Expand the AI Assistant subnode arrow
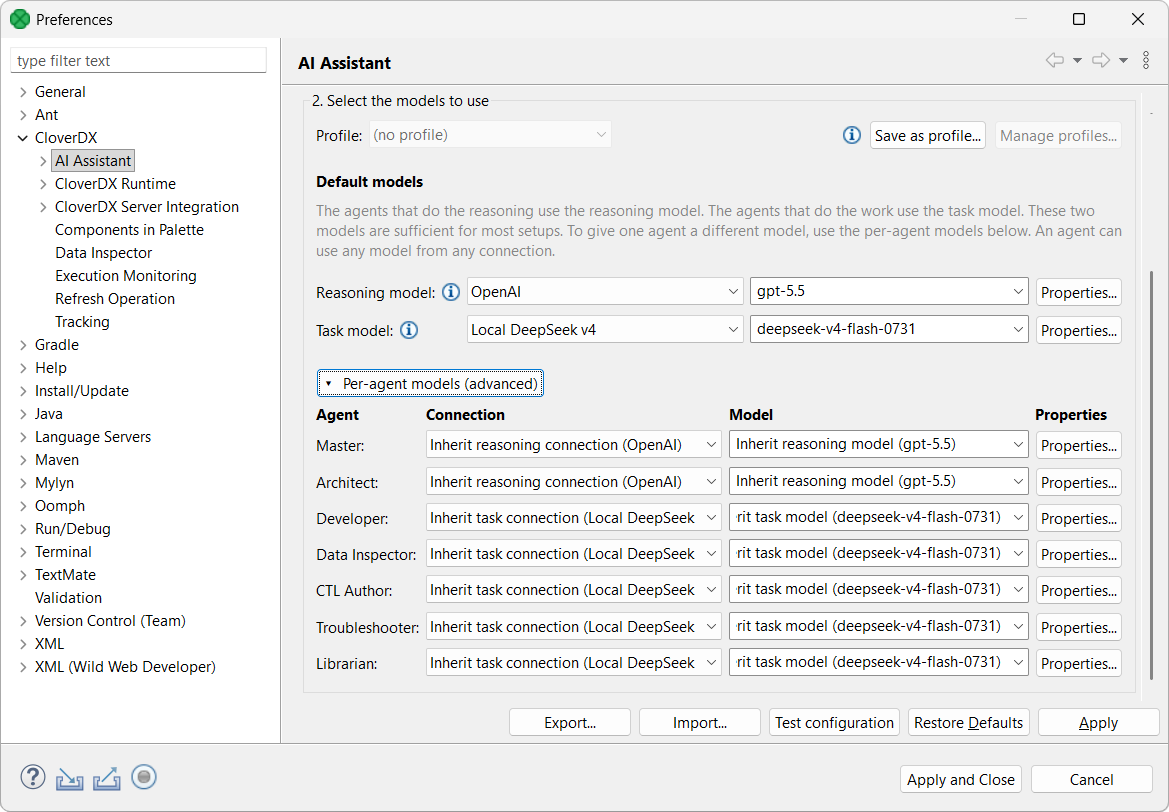The width and height of the screenshot is (1169, 812). click(43, 161)
